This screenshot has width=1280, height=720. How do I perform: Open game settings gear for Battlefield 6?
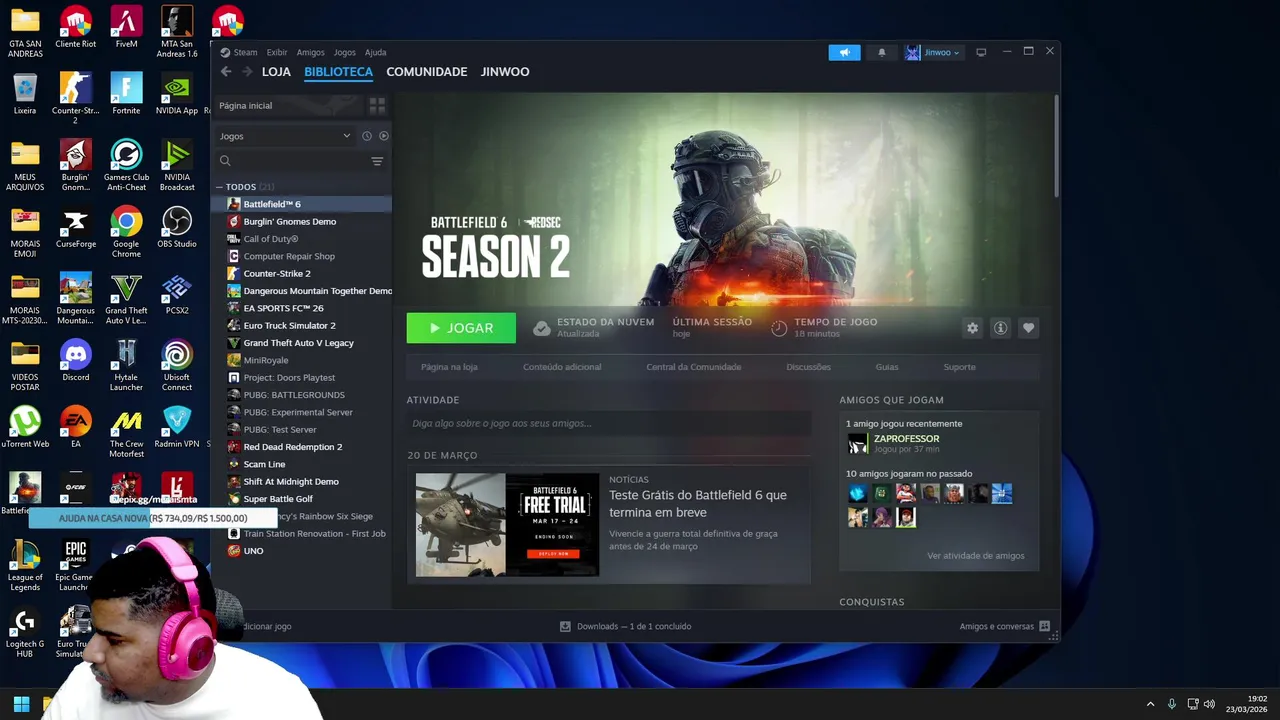click(x=972, y=328)
